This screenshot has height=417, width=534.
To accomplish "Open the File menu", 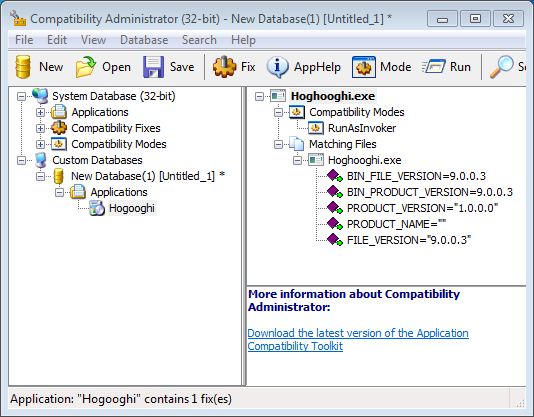I will click(x=24, y=40).
